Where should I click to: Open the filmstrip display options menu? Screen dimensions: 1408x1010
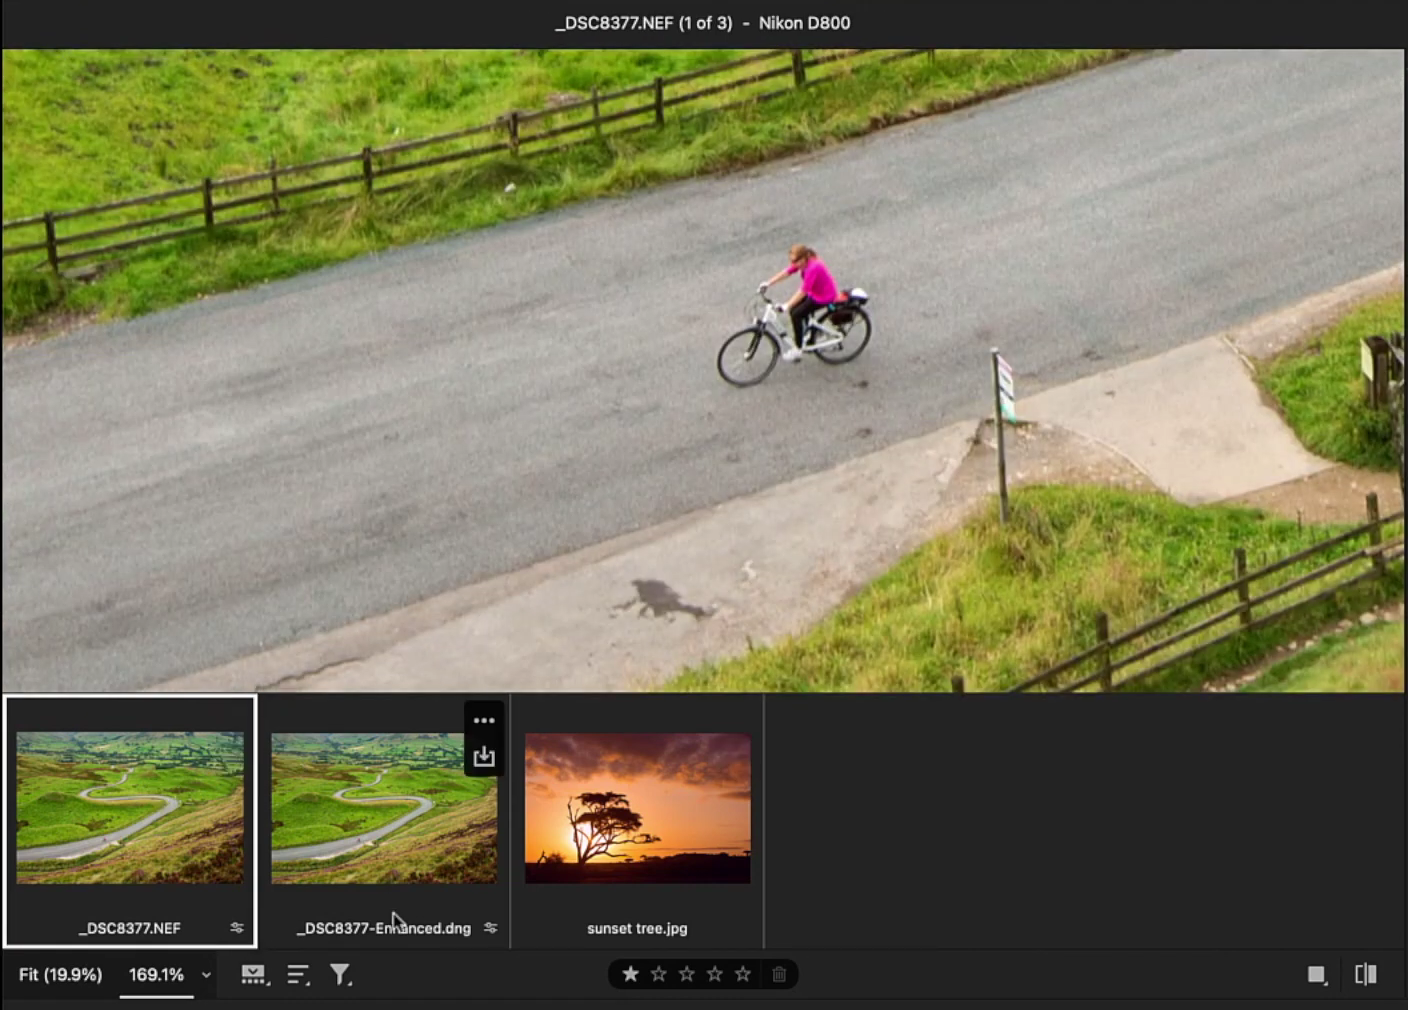pos(255,975)
